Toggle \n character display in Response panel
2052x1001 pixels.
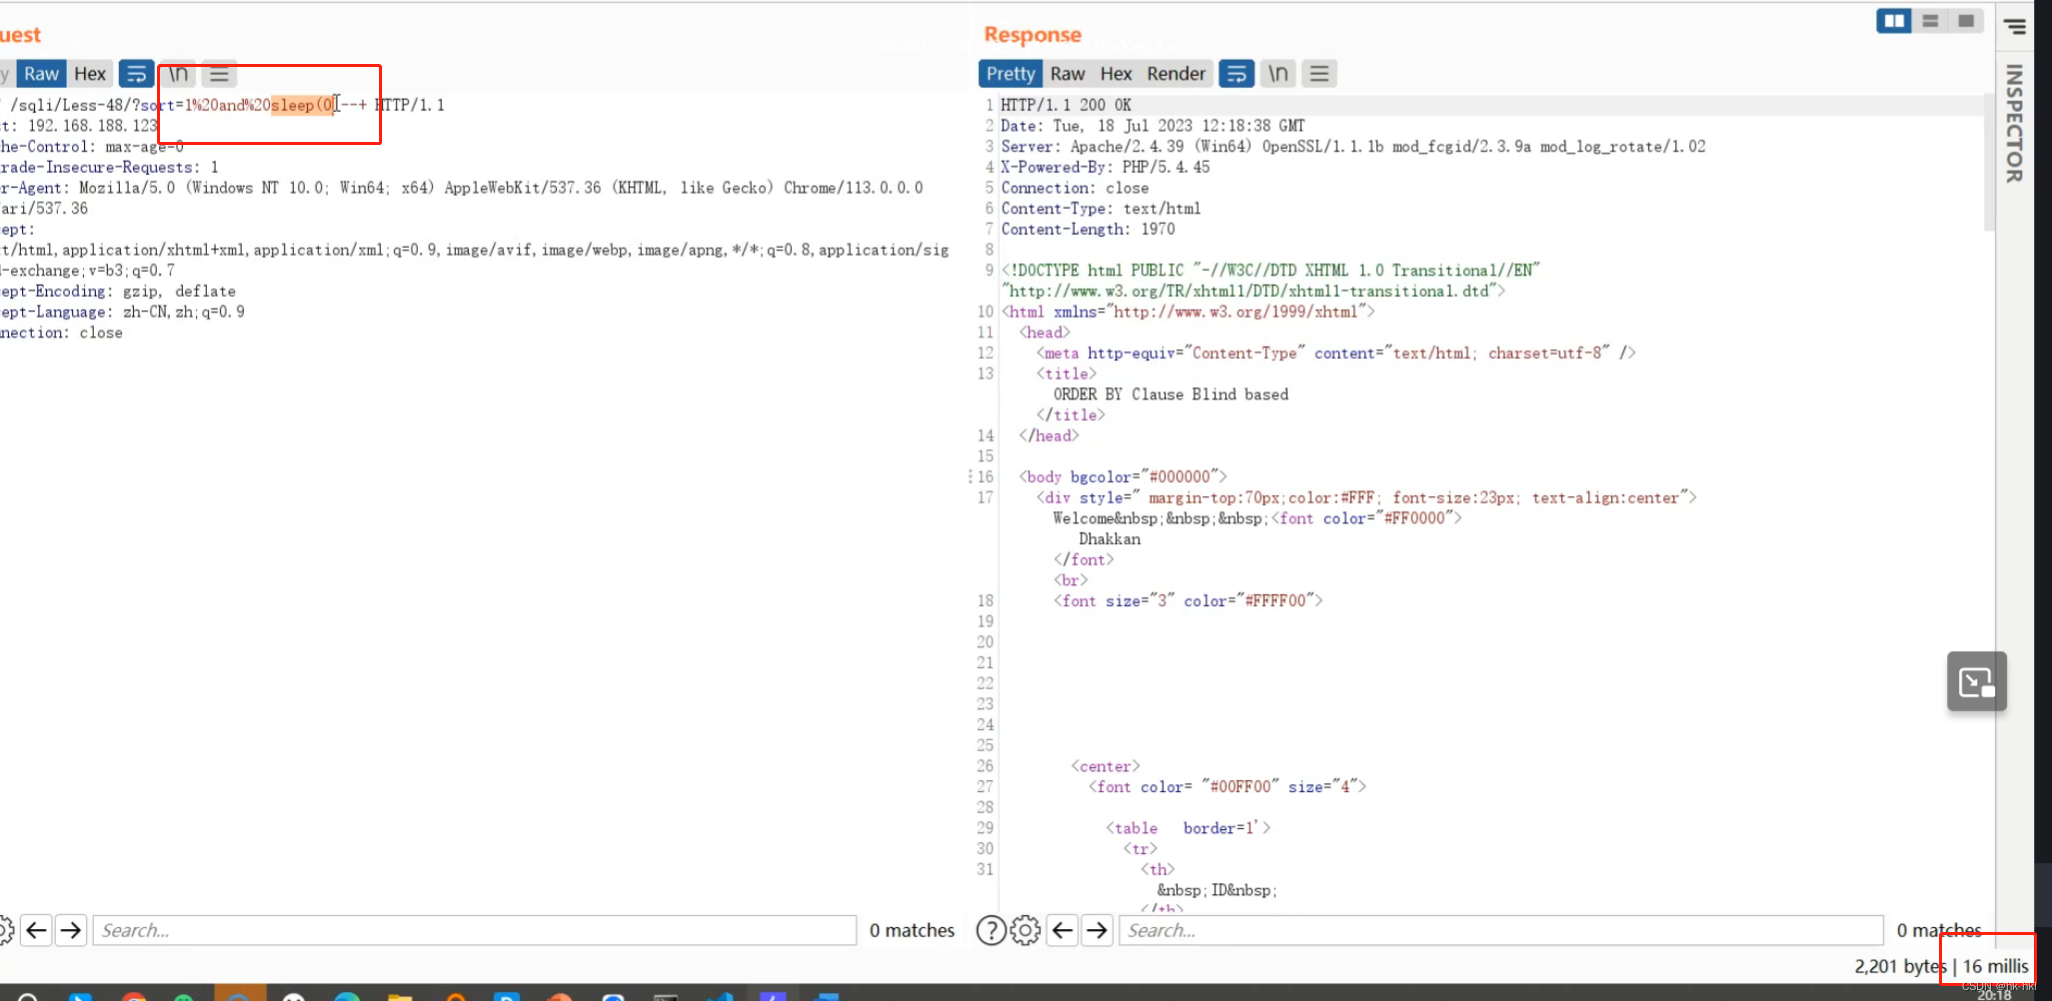(x=1278, y=74)
